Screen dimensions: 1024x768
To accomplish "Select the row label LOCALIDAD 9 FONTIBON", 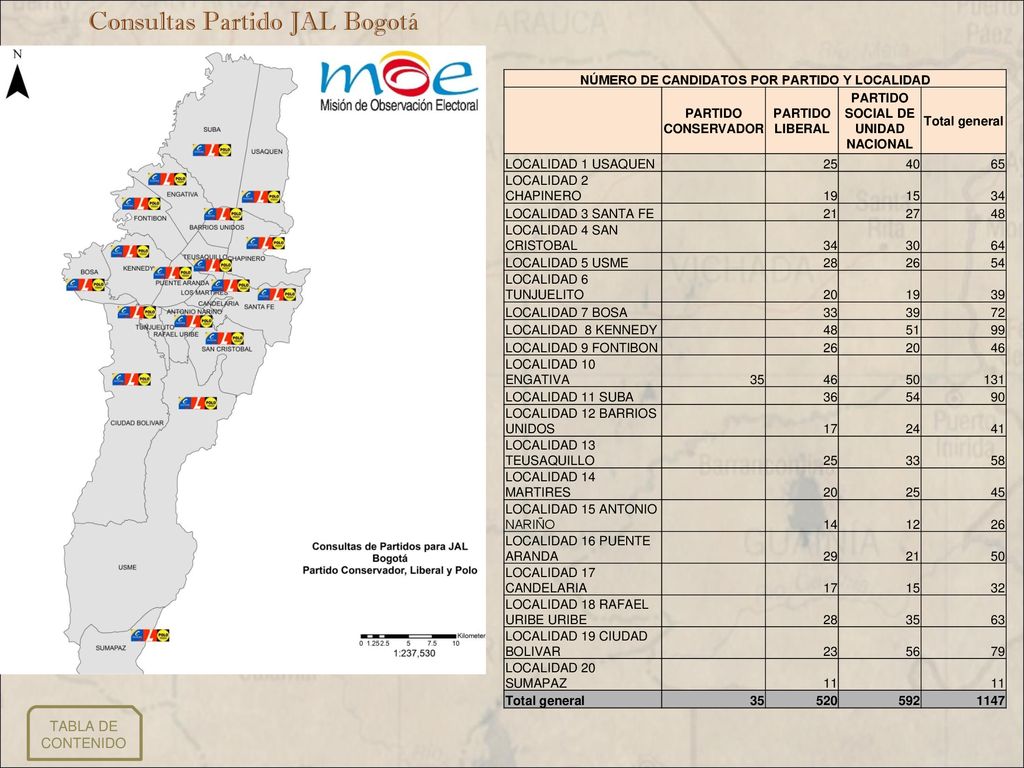I will [x=581, y=347].
